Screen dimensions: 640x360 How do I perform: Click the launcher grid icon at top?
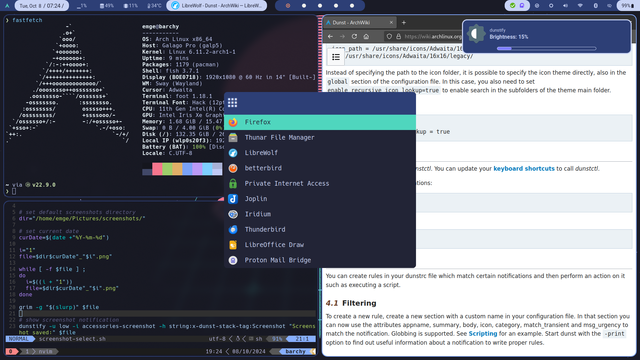(x=232, y=102)
